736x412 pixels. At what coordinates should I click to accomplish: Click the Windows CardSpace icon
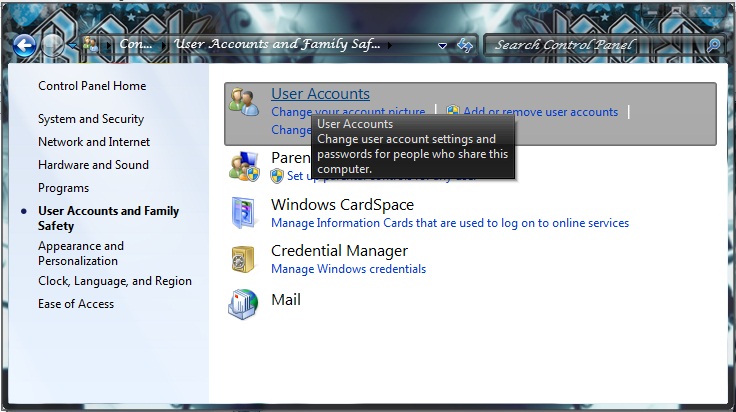[x=244, y=213]
